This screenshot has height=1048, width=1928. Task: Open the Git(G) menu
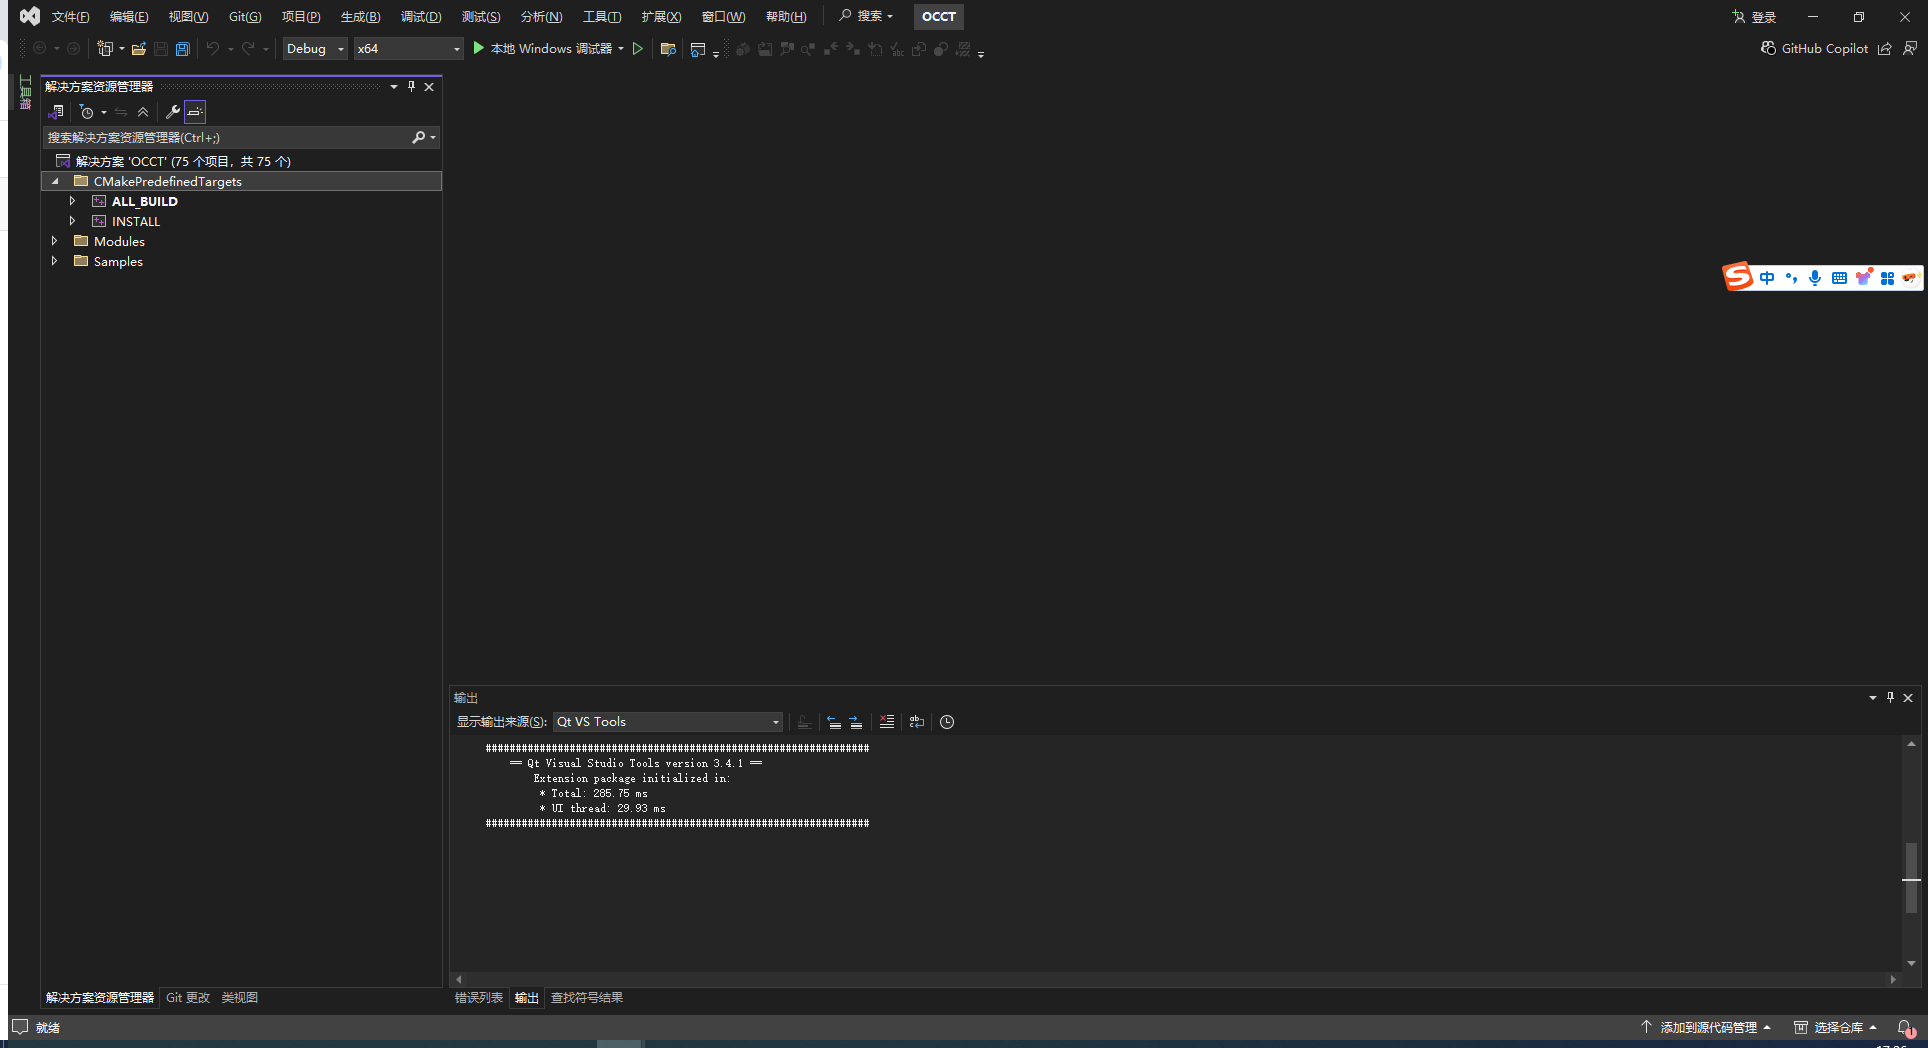coord(245,17)
